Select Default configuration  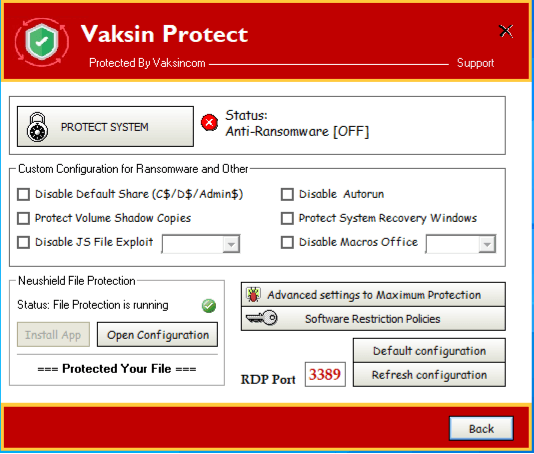coord(429,350)
